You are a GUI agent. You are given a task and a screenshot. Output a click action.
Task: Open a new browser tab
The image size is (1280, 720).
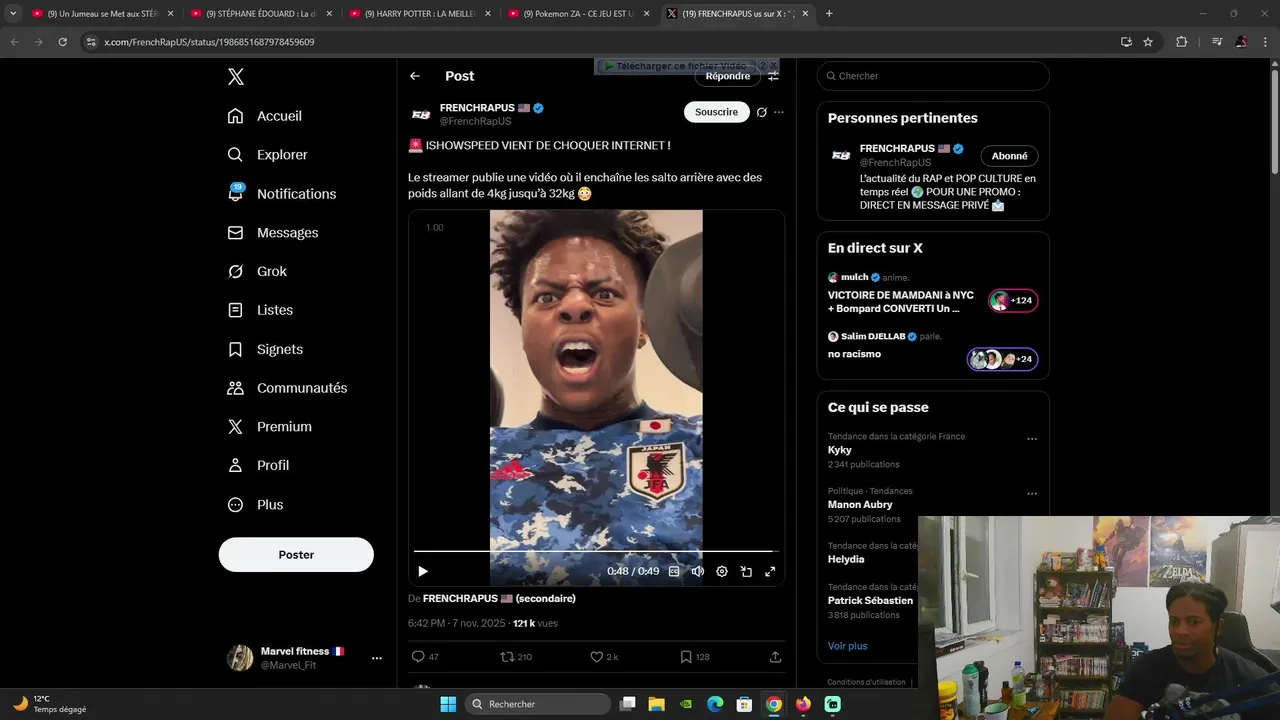pos(829,14)
